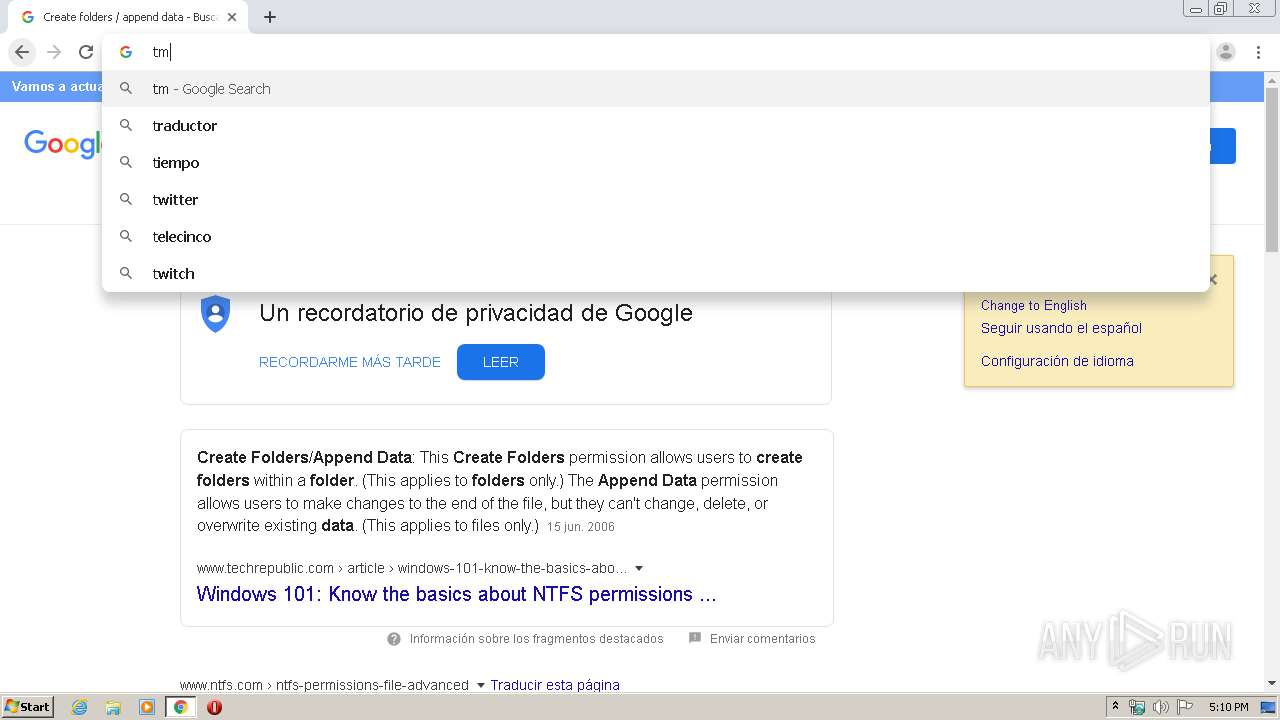Click the red Opera icon in the taskbar
This screenshot has width=1280, height=720.
[x=214, y=707]
